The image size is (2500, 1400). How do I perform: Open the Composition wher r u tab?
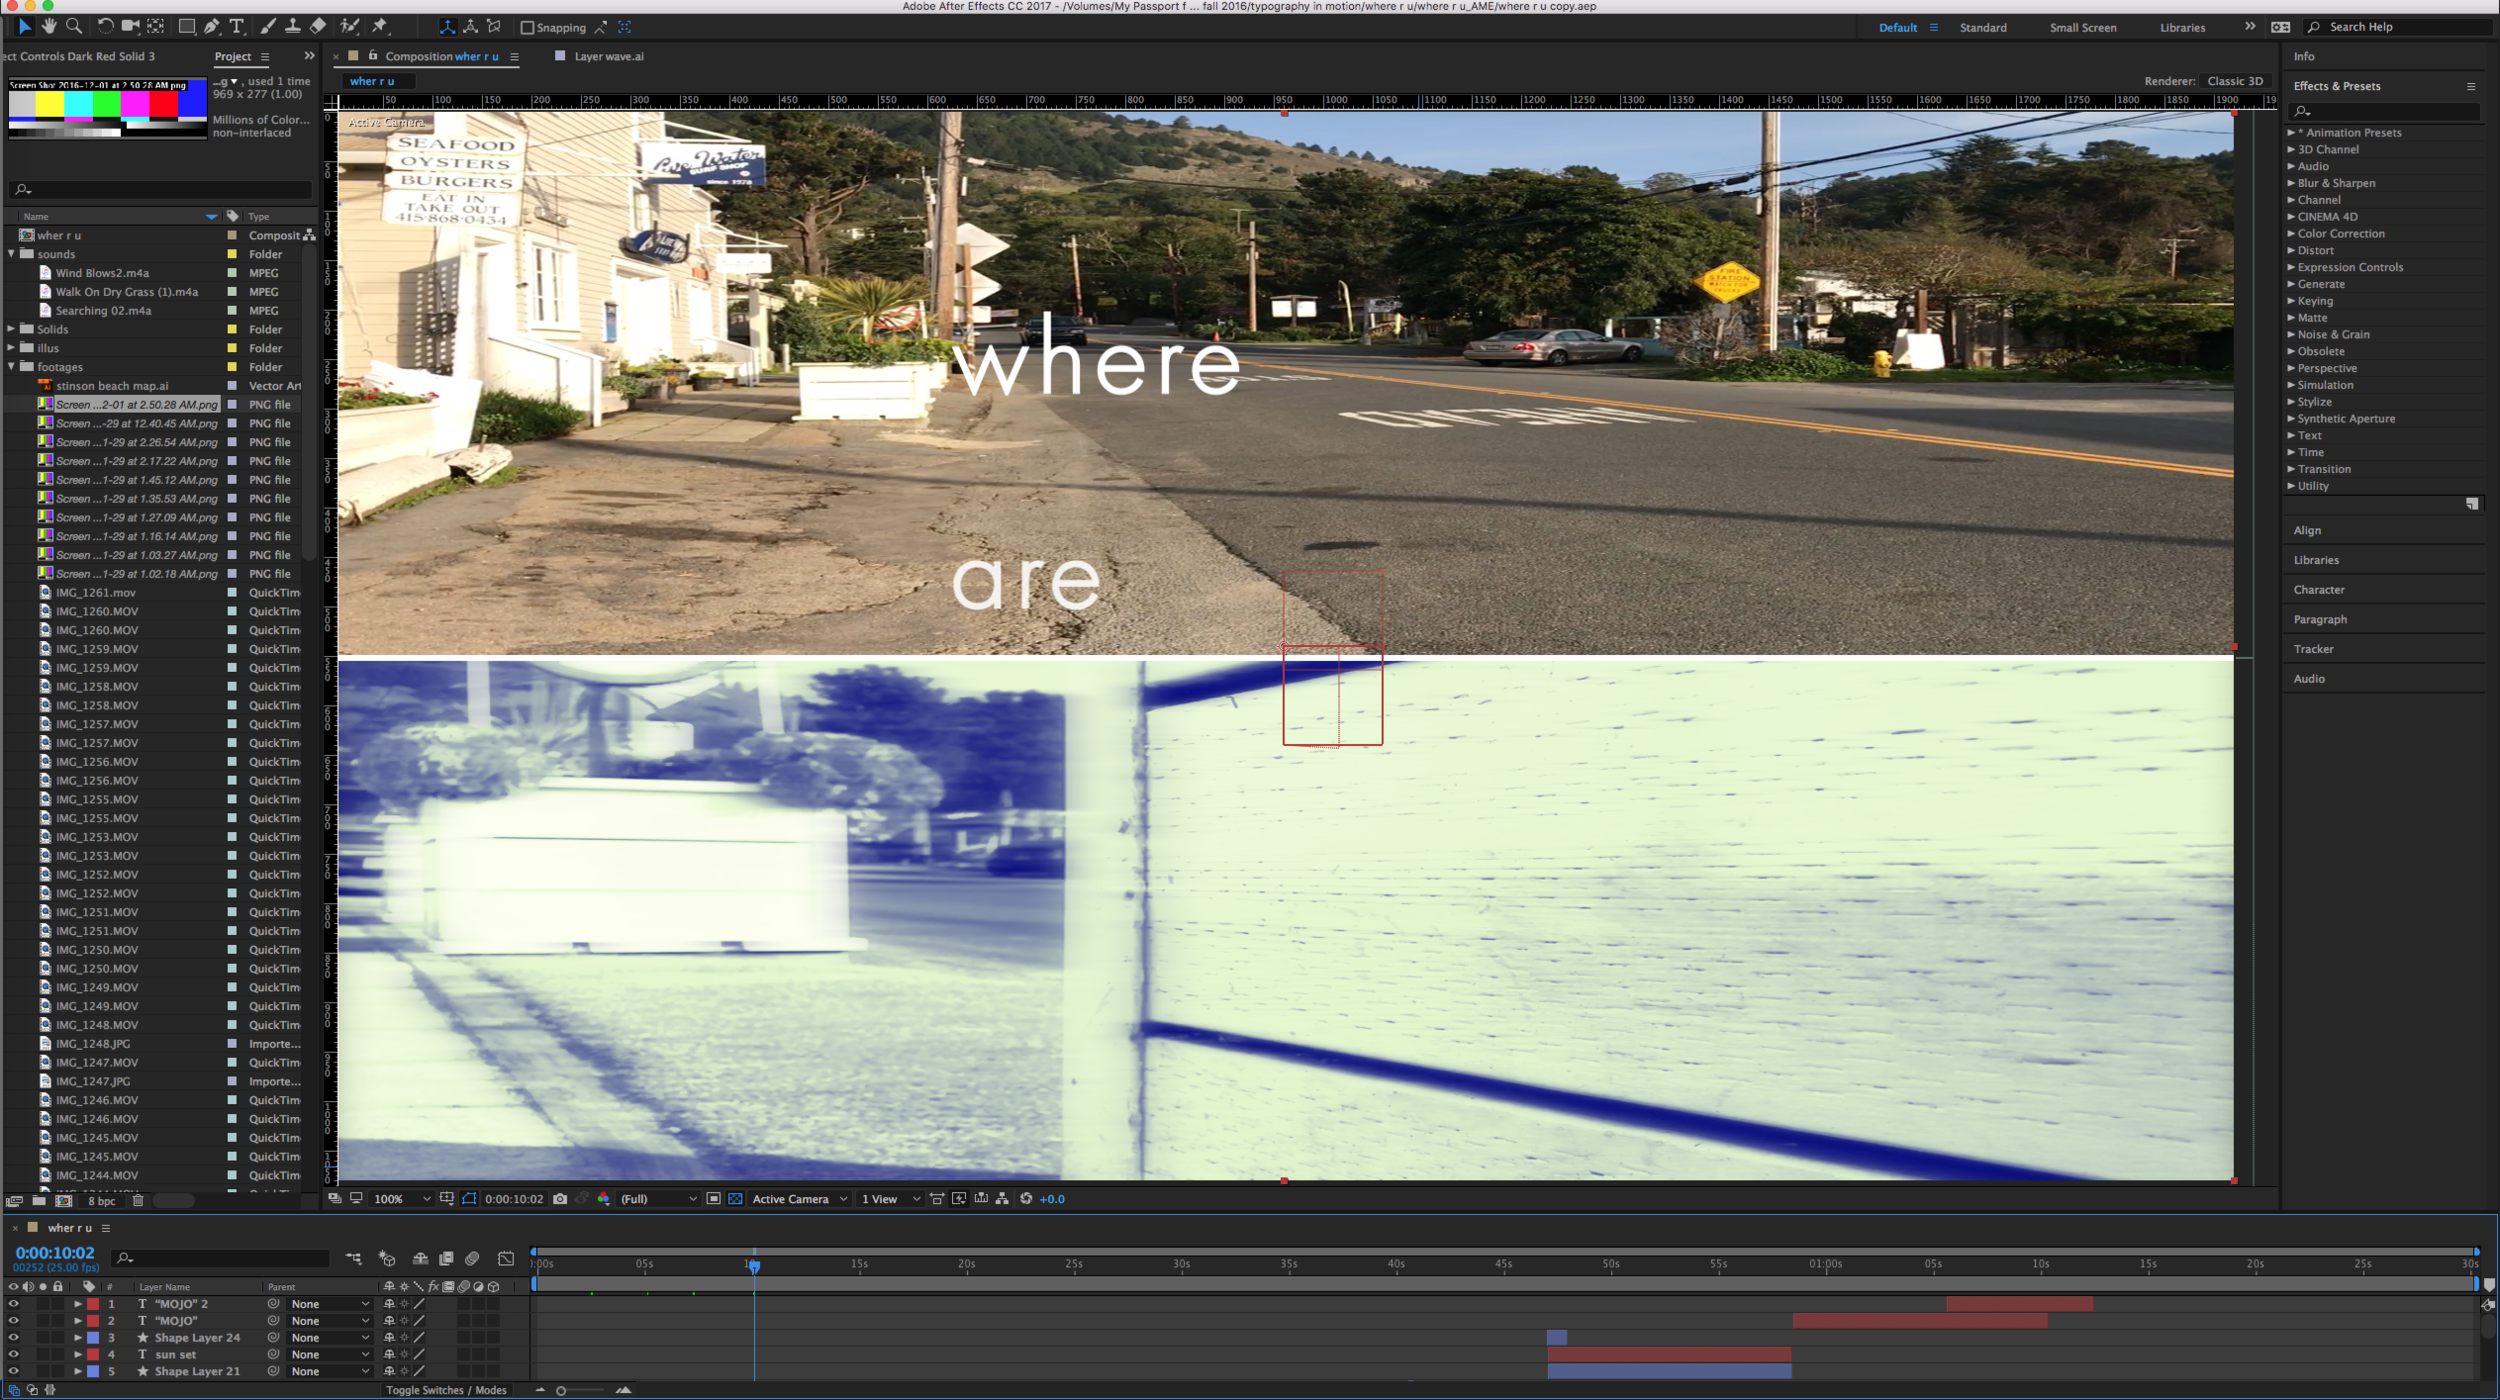click(x=441, y=57)
